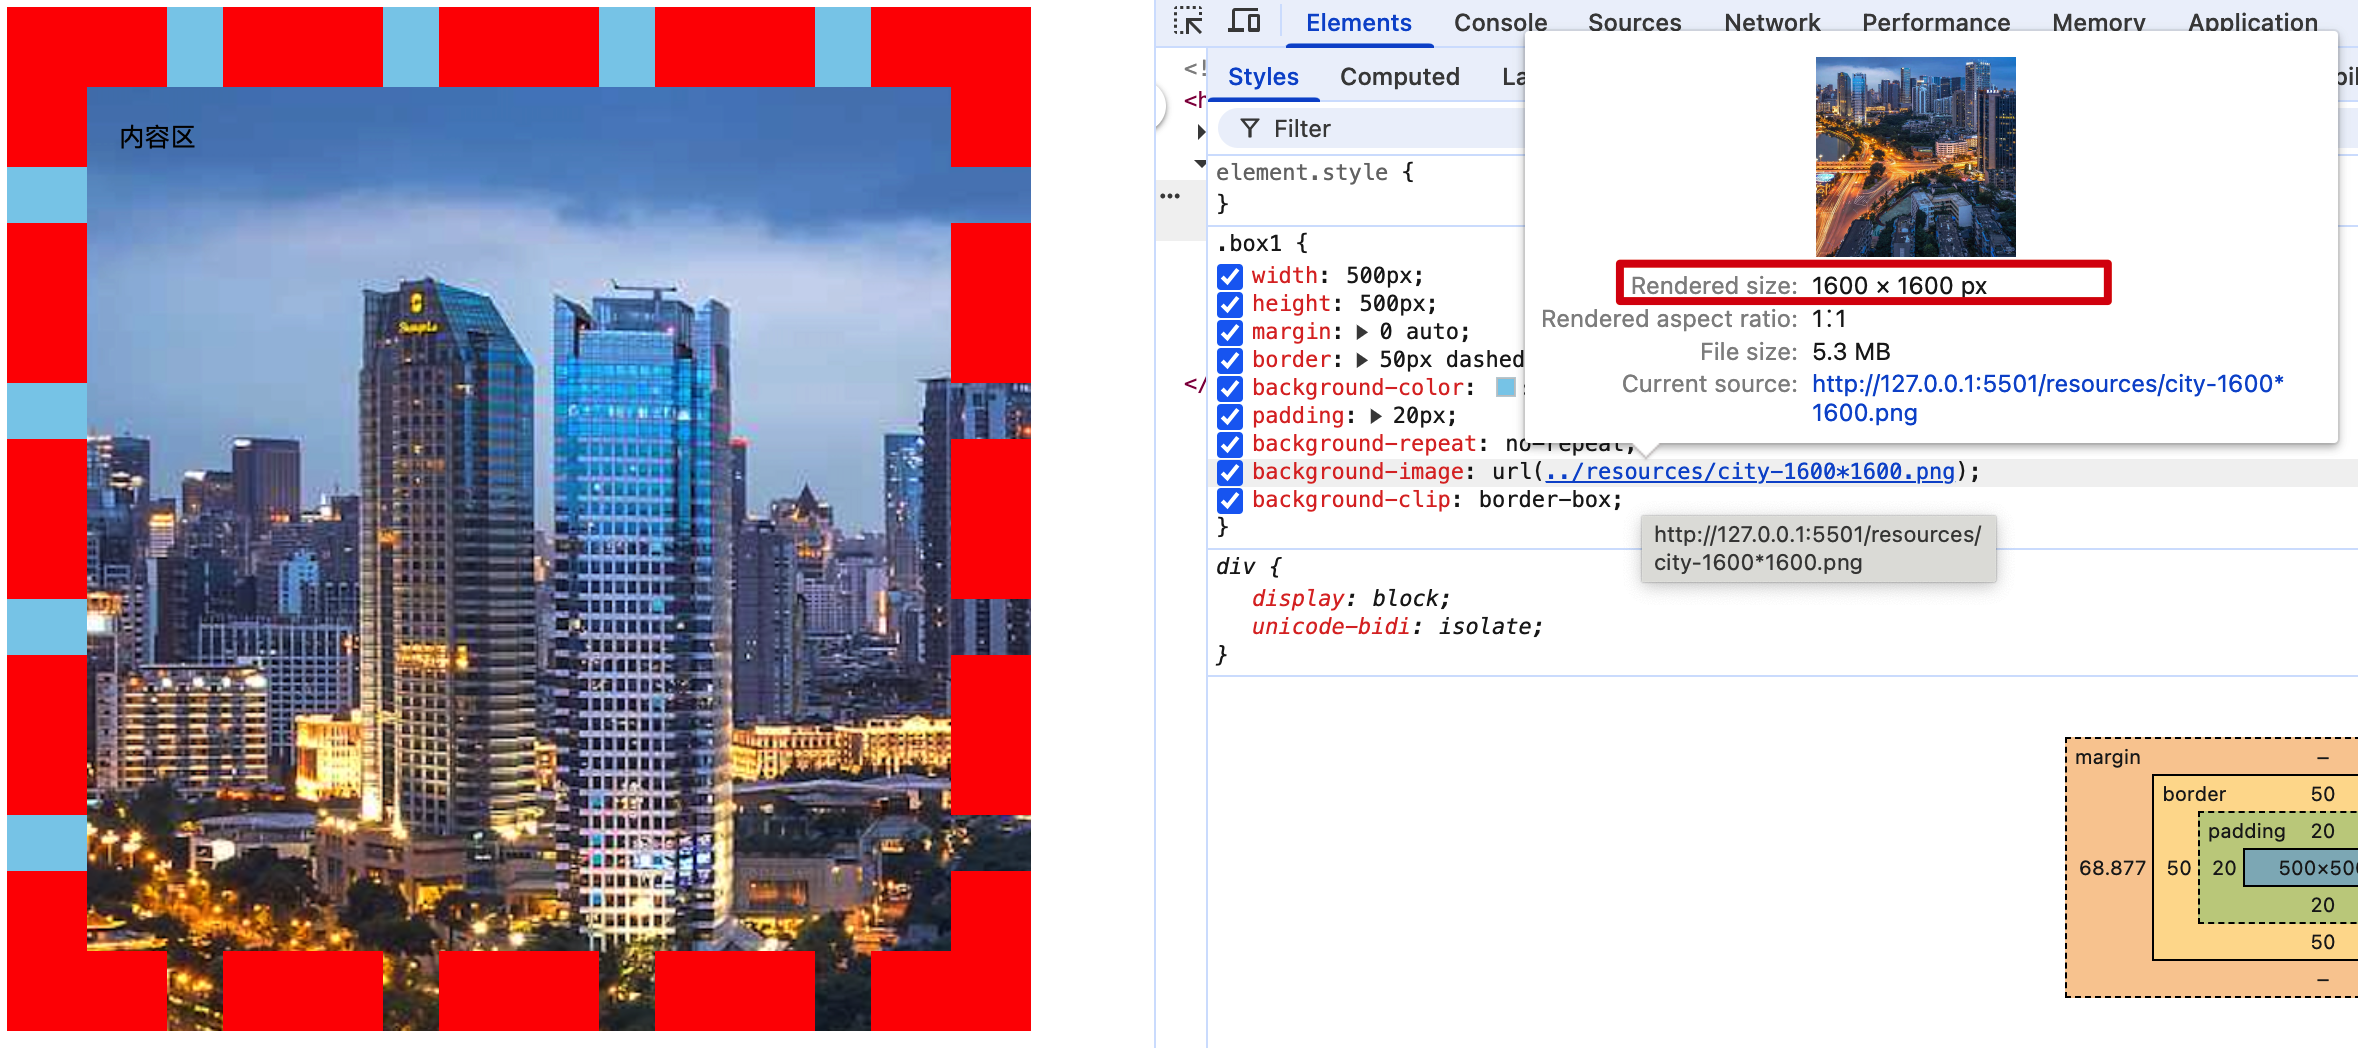Screen dimensions: 2358x1048
Task: Select the .box1 selector text
Action: (1249, 243)
